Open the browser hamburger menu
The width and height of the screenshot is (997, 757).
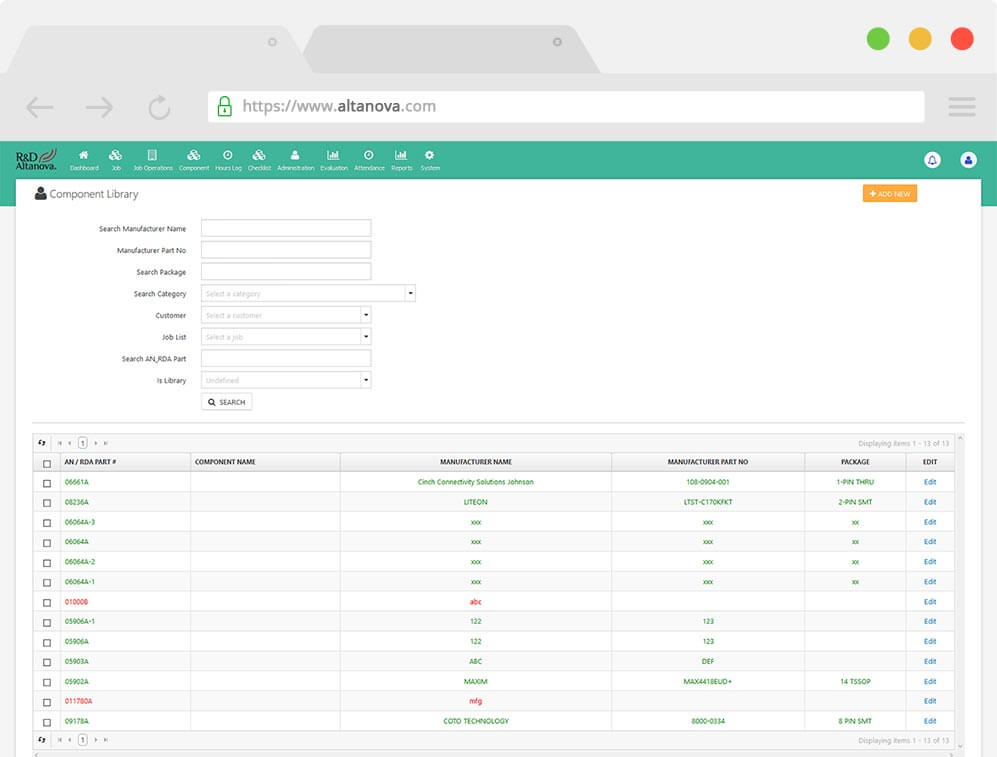pos(961,106)
